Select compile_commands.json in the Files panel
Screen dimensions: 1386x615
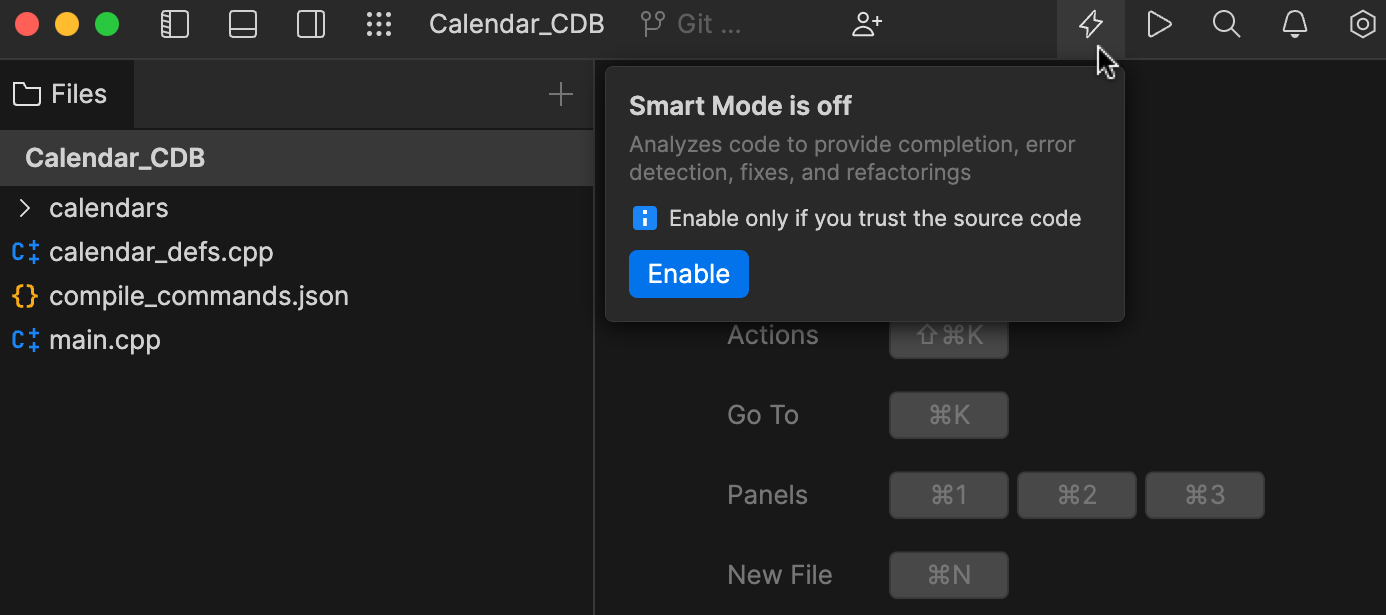coord(198,296)
